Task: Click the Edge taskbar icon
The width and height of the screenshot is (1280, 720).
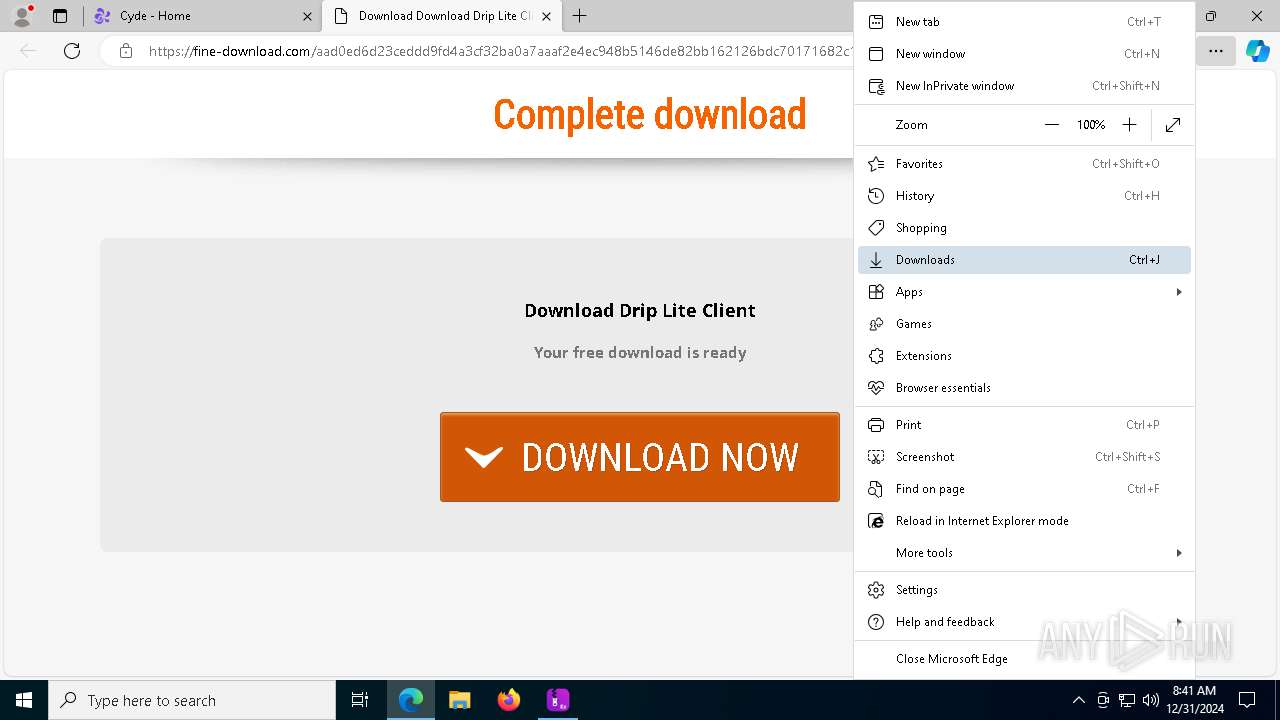Action: tap(411, 700)
